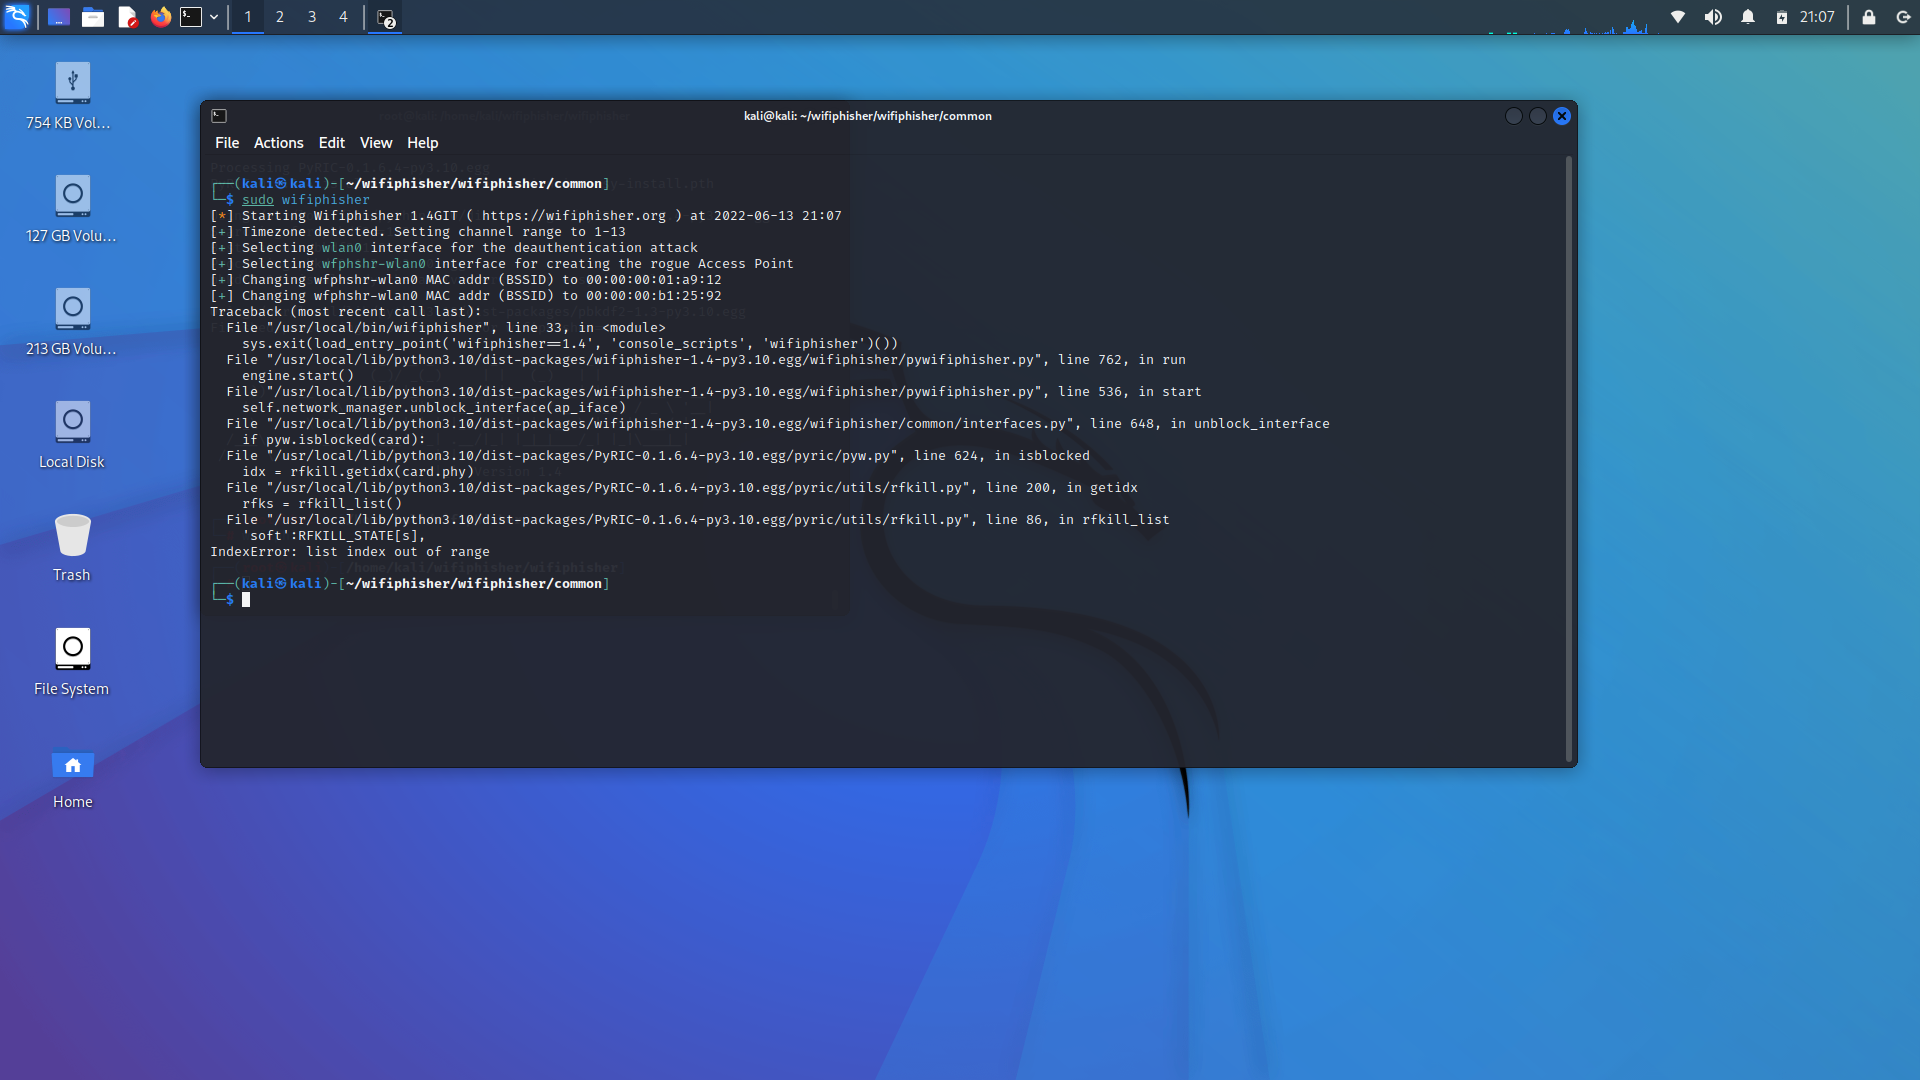The width and height of the screenshot is (1920, 1080).
Task: Click the 'Traceback (most recent call last):' line
Action: (x=345, y=312)
